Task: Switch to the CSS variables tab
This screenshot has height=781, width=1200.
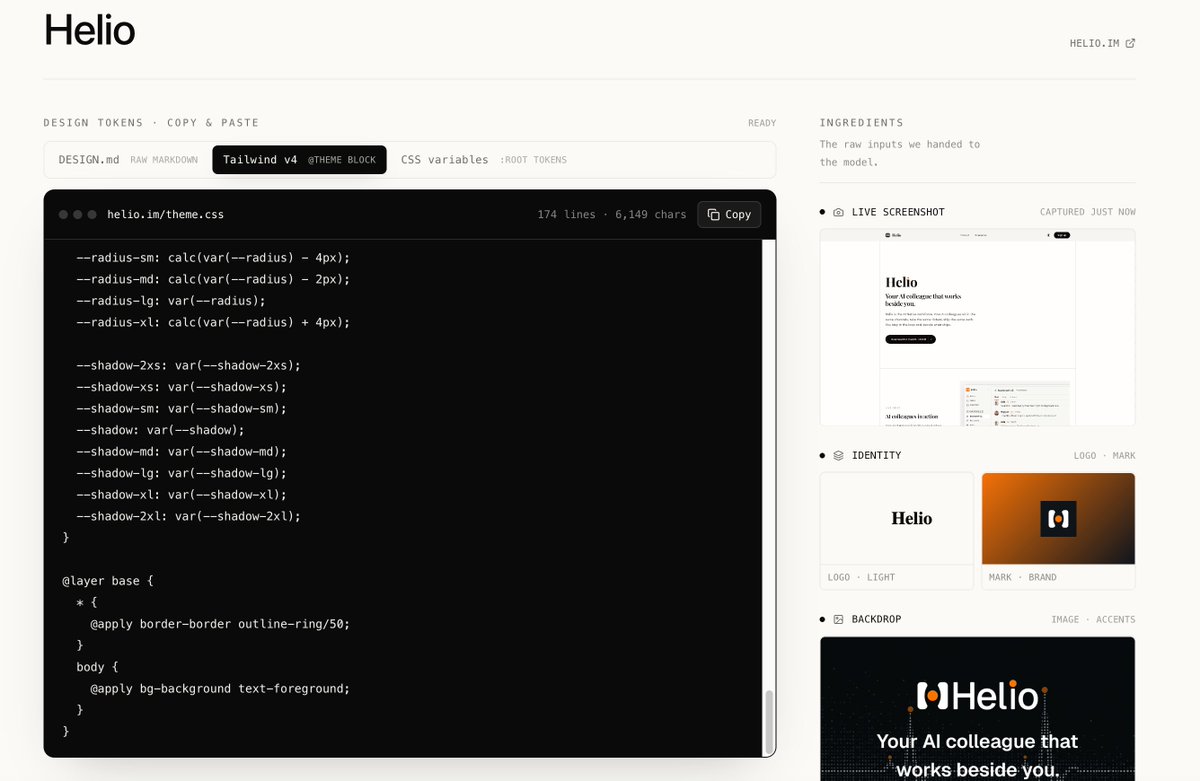Action: click(484, 160)
